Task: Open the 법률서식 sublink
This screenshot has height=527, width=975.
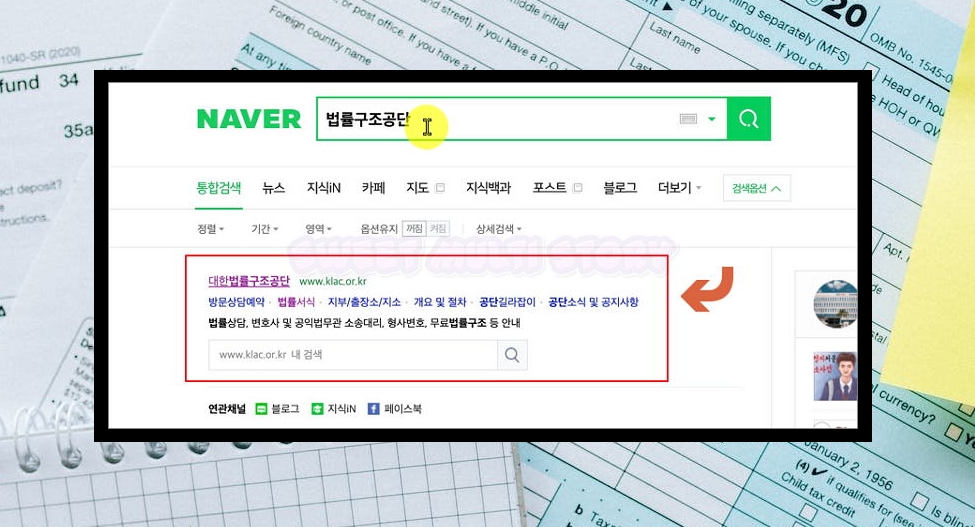Action: point(296,302)
